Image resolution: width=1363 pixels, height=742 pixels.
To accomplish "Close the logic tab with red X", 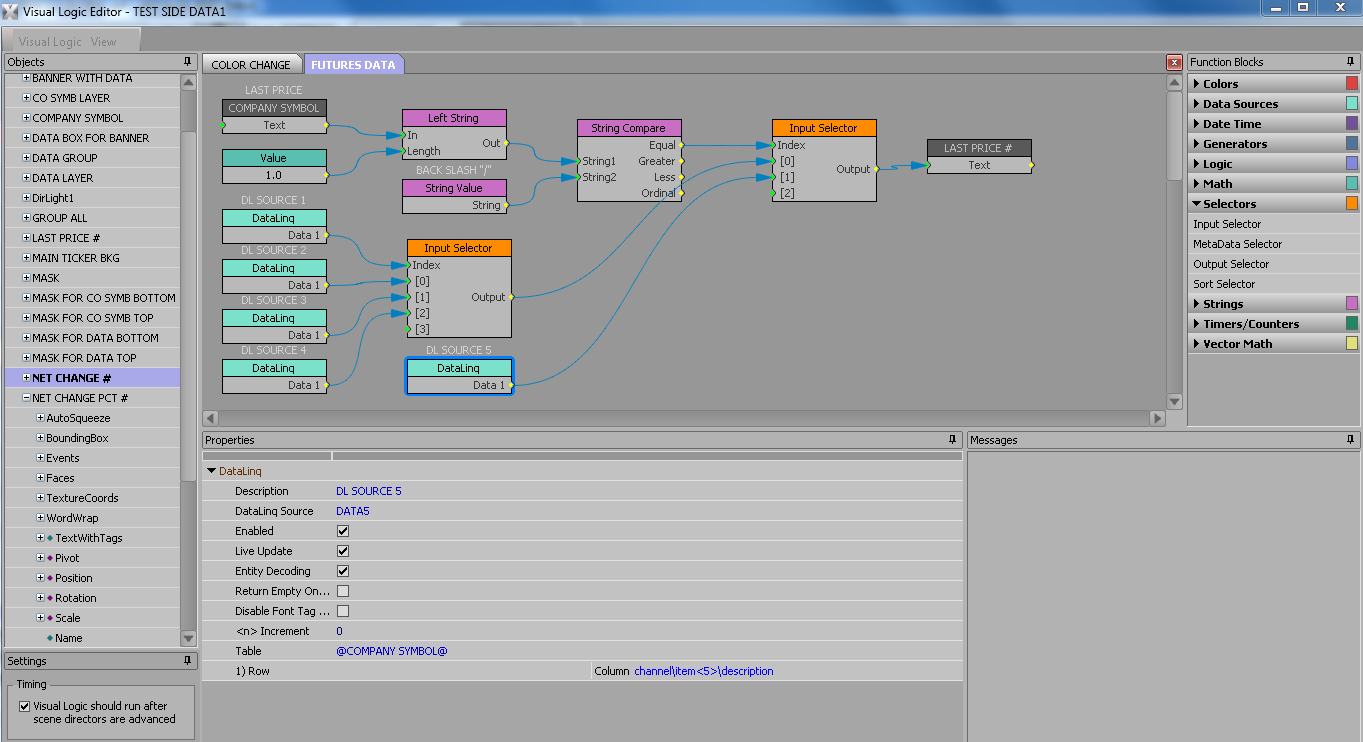I will point(1175,63).
